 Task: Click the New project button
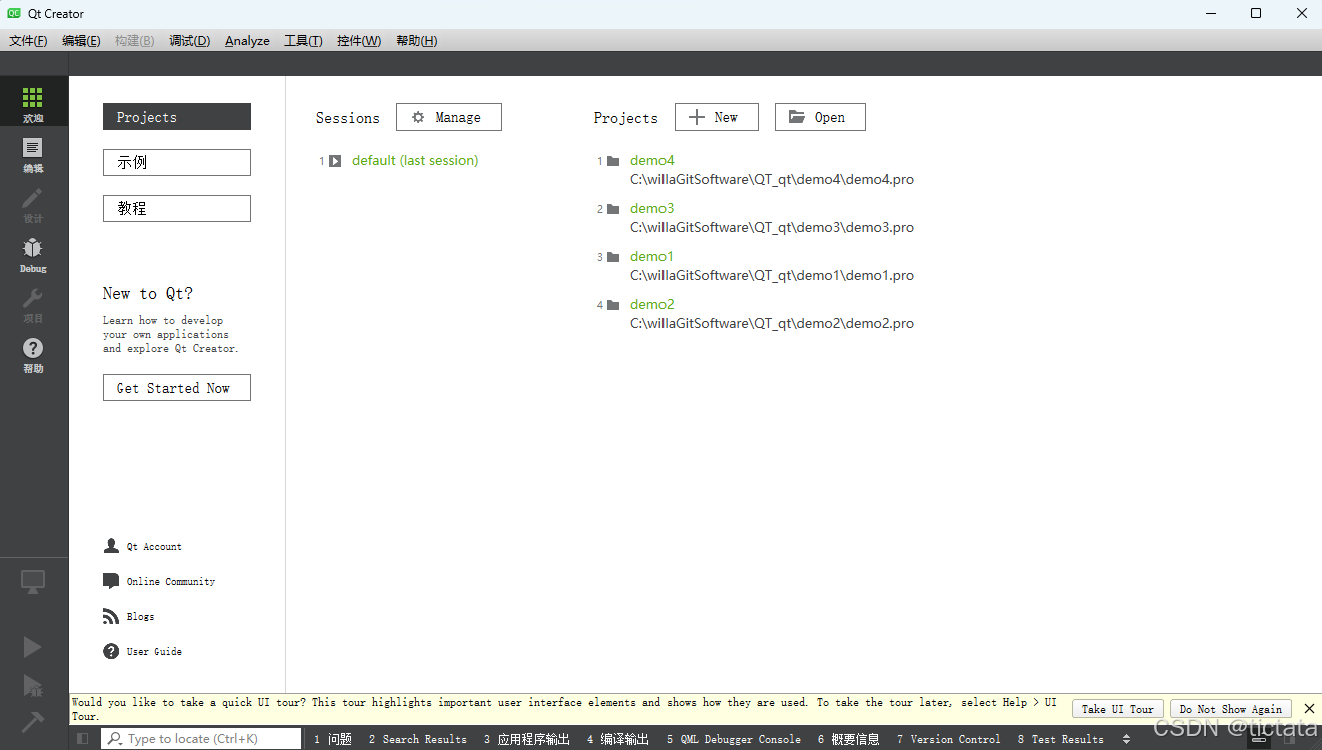point(717,117)
